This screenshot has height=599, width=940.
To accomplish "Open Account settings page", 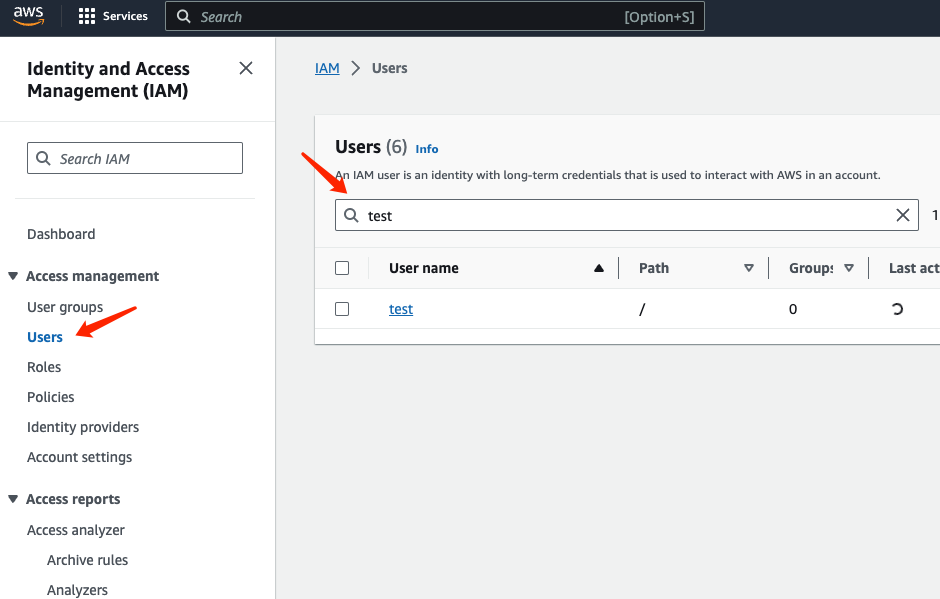I will tap(79, 457).
